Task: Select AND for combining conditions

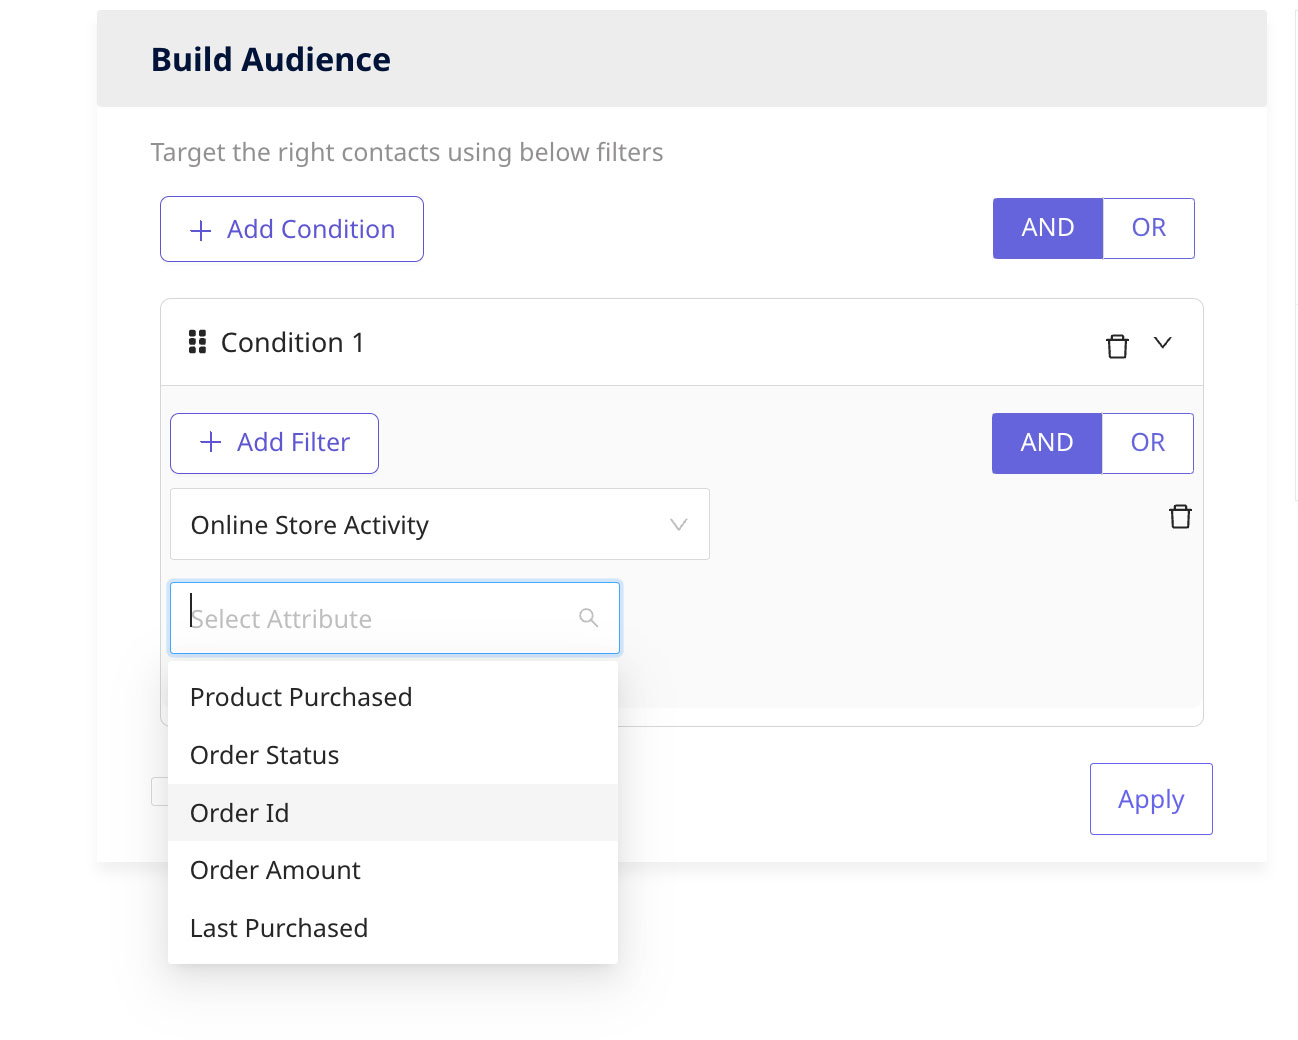Action: pos(1048,228)
